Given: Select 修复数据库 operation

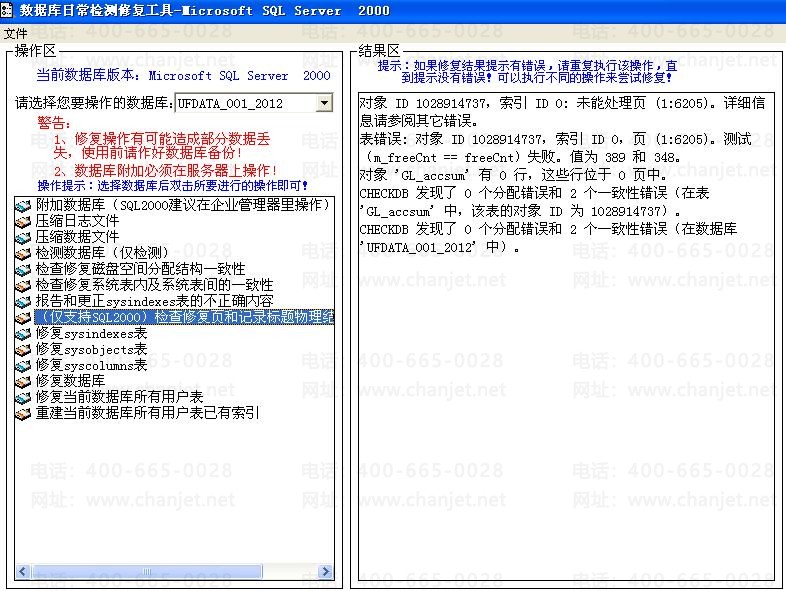Looking at the screenshot, I should tap(70, 381).
